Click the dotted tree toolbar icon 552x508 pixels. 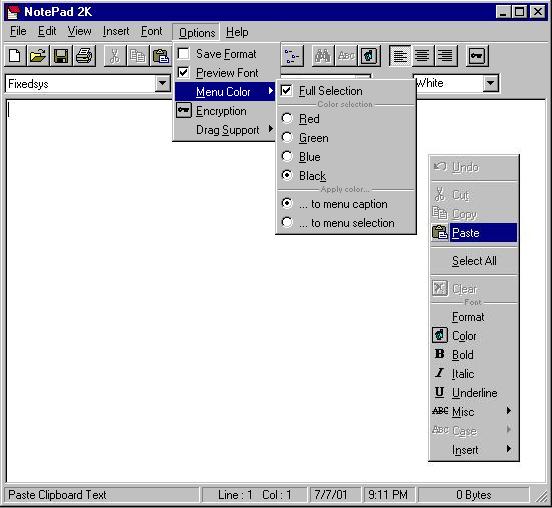(292, 56)
